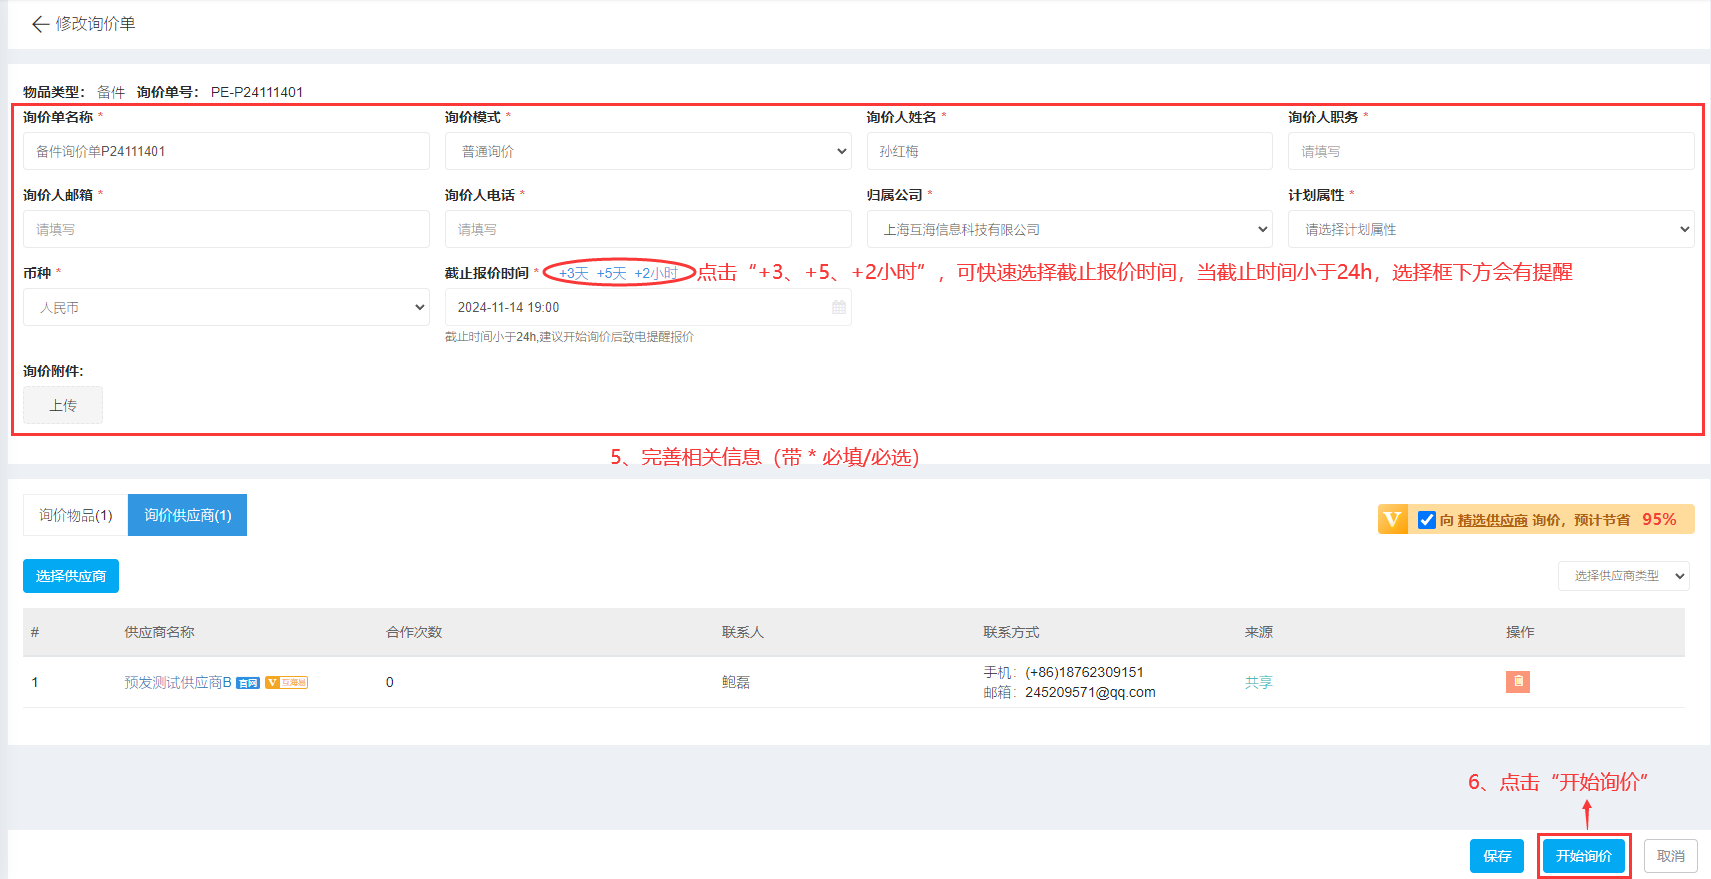
Task: Click the 上传 attachment upload button
Action: [63, 405]
